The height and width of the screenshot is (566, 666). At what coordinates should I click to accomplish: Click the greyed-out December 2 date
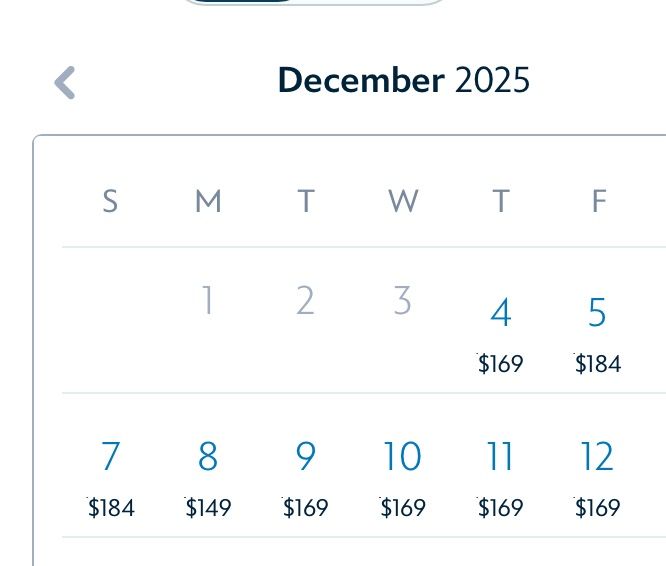(305, 300)
